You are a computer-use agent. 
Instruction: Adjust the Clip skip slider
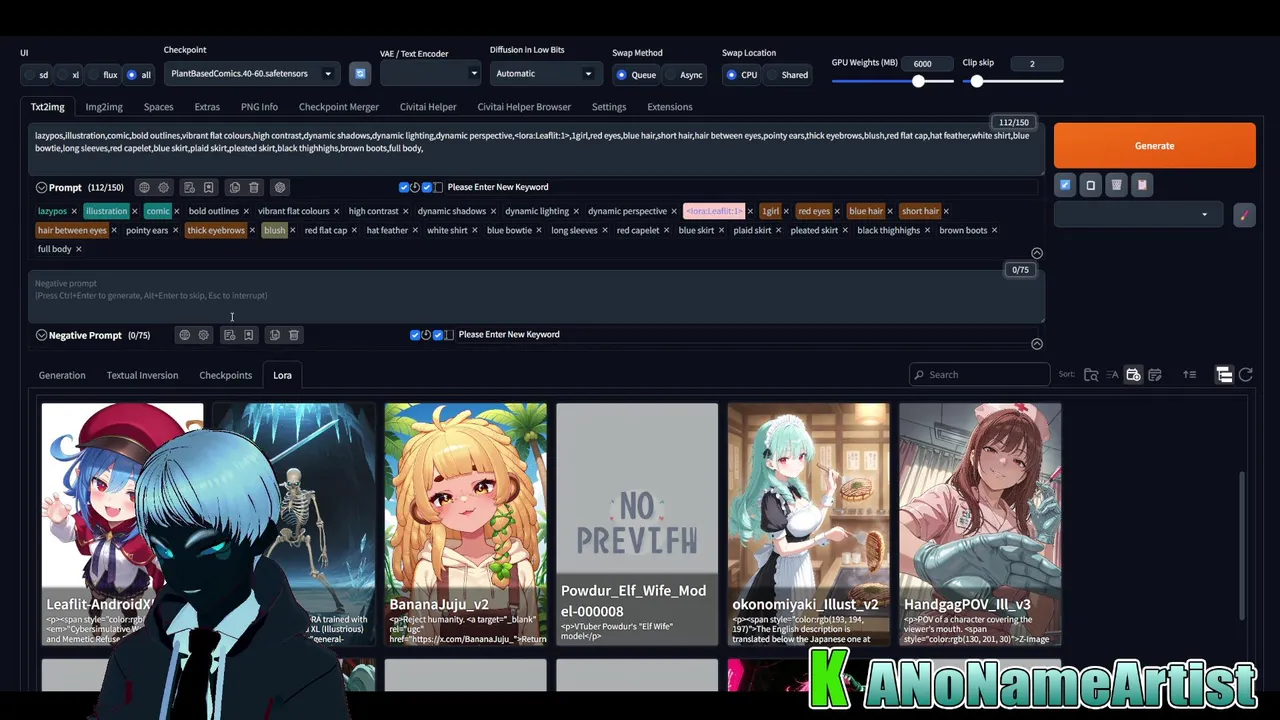coord(1013,82)
